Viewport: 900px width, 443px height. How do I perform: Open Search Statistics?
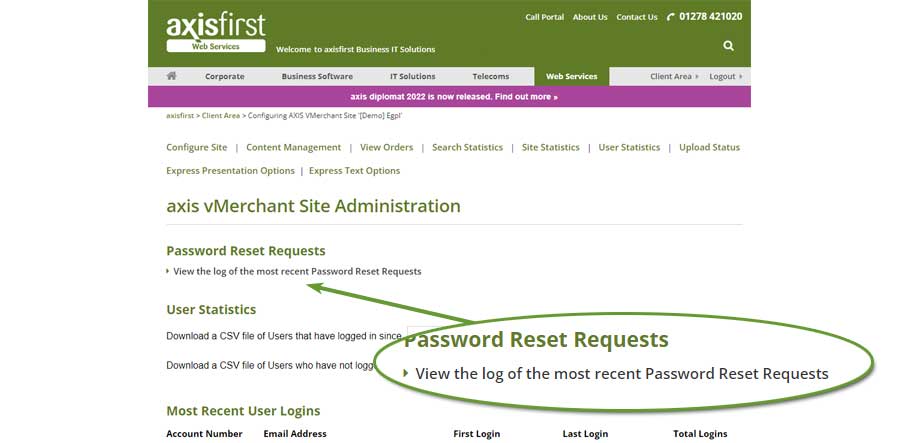(x=467, y=147)
